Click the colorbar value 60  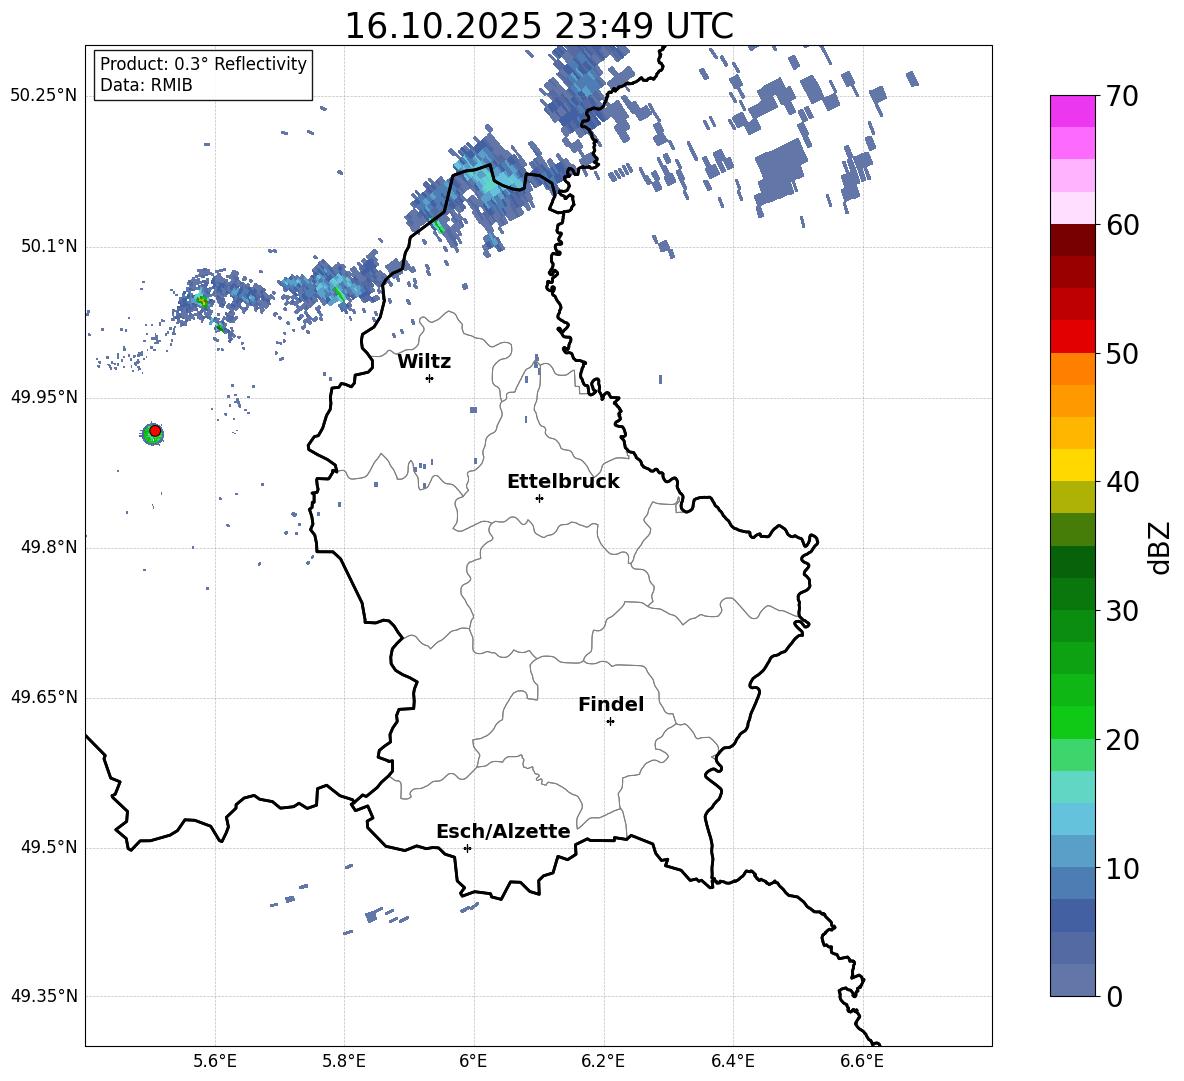point(1122,225)
